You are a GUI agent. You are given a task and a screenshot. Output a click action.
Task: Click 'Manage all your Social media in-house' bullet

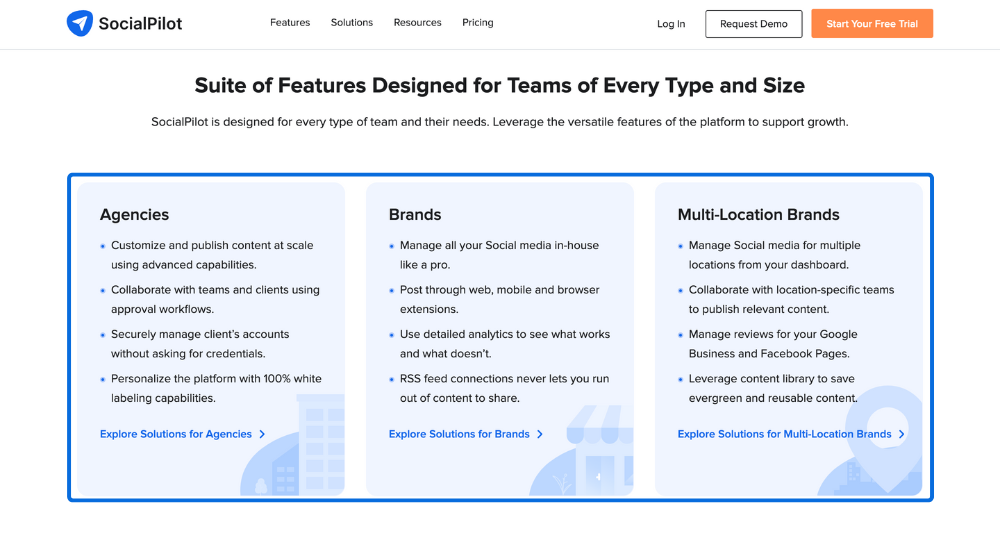(499, 255)
